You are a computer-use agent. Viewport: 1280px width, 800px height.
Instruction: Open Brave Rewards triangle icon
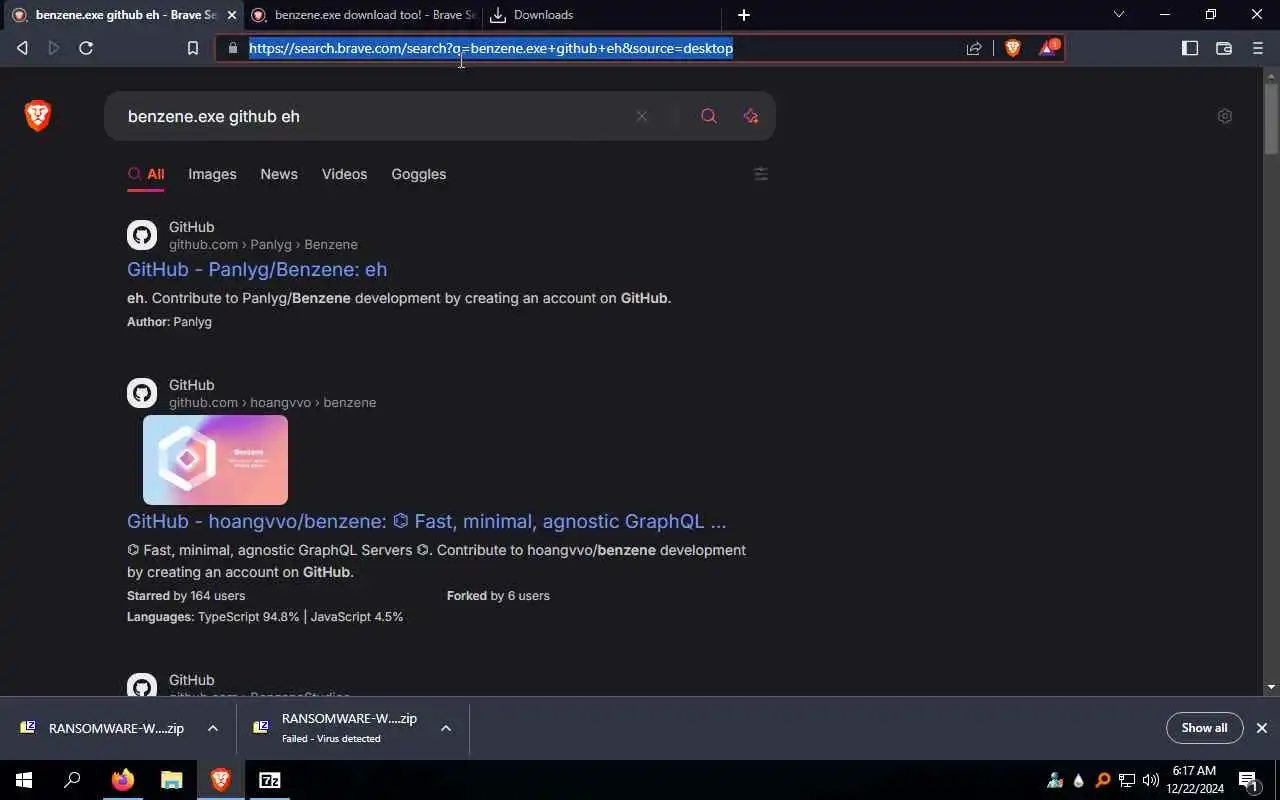tap(1047, 48)
